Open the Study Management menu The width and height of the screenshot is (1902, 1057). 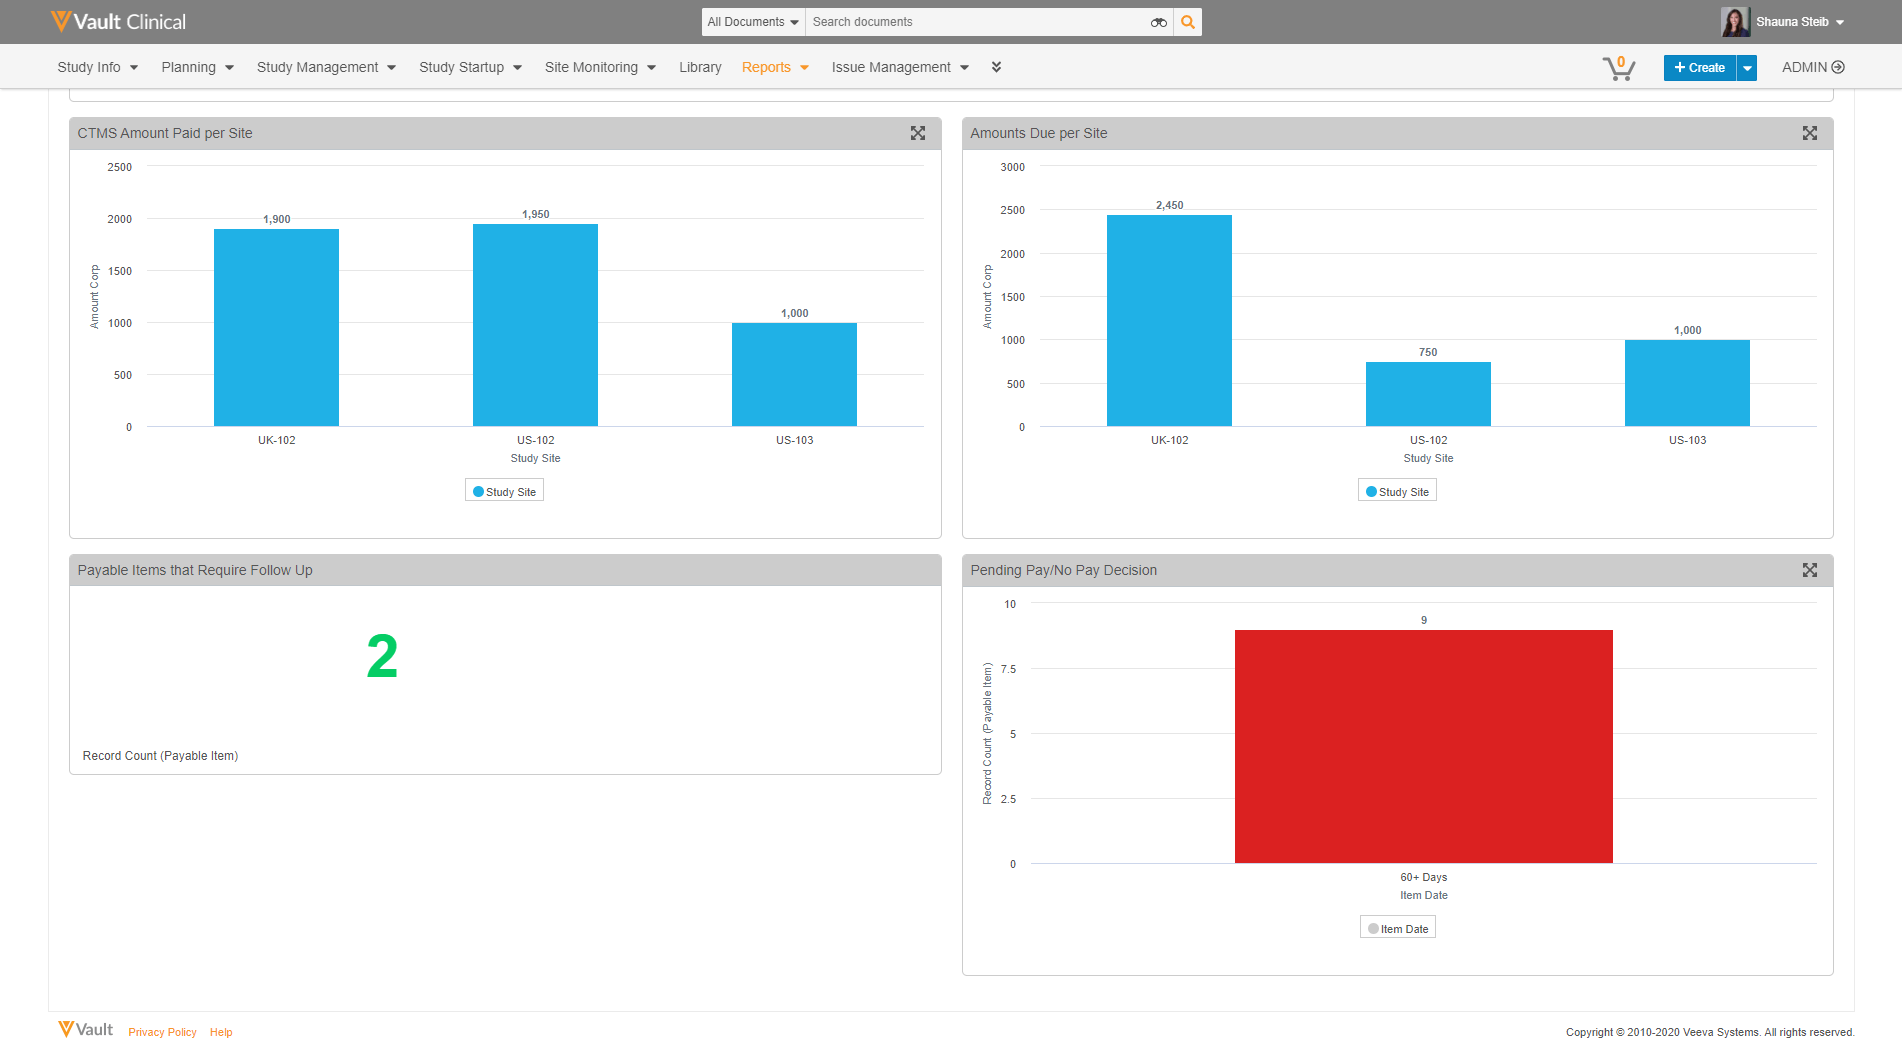326,67
